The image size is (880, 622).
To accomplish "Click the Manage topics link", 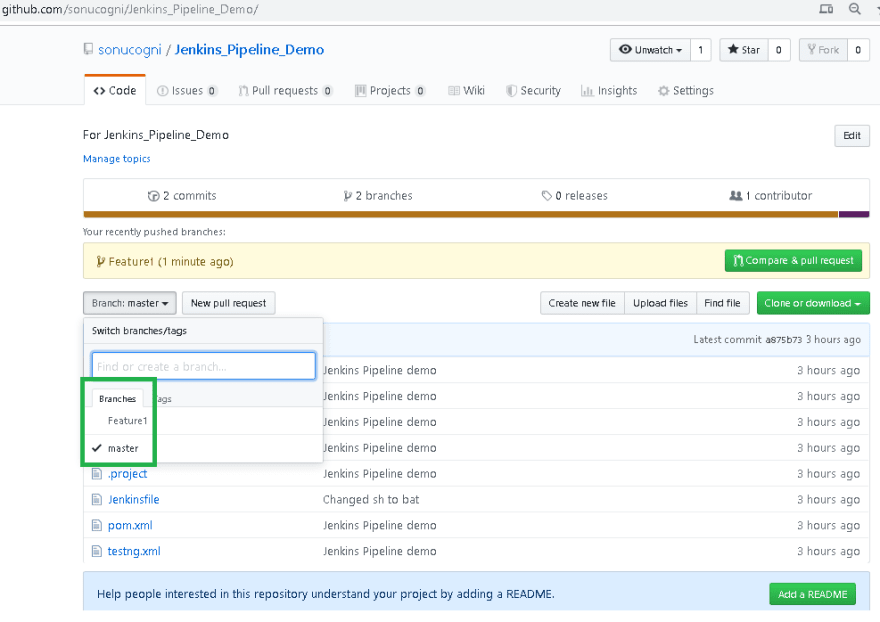I will [117, 159].
